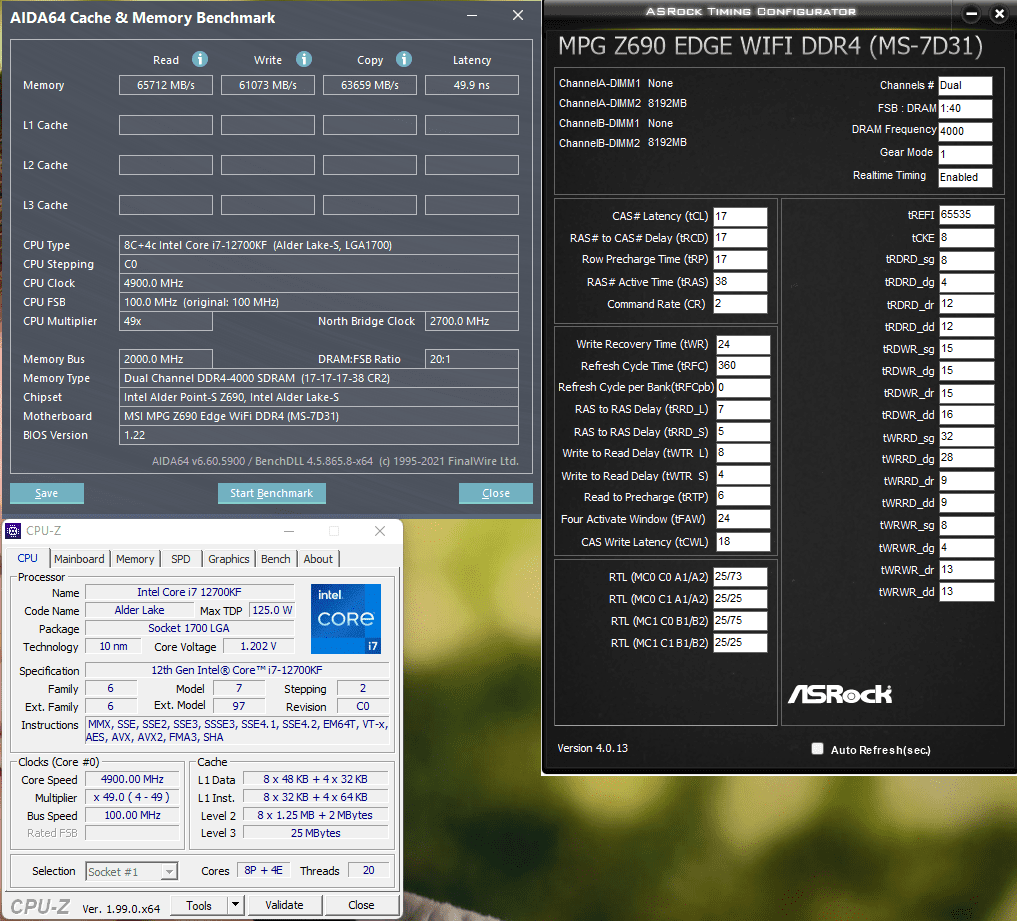Screen dimensions: 1017x921
Task: Click the Level 3 cache 25 MBytes value
Action: 315,833
